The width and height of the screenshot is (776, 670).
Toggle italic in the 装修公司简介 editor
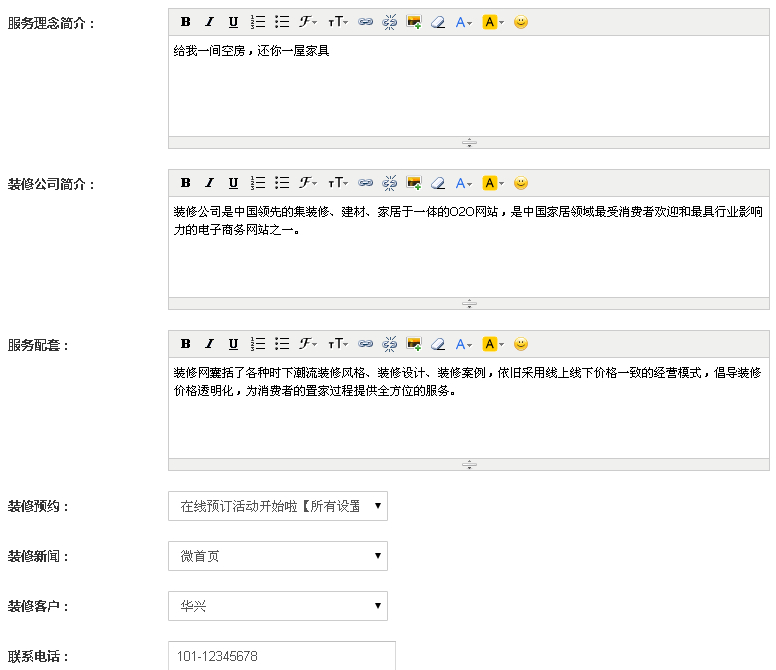pos(209,183)
